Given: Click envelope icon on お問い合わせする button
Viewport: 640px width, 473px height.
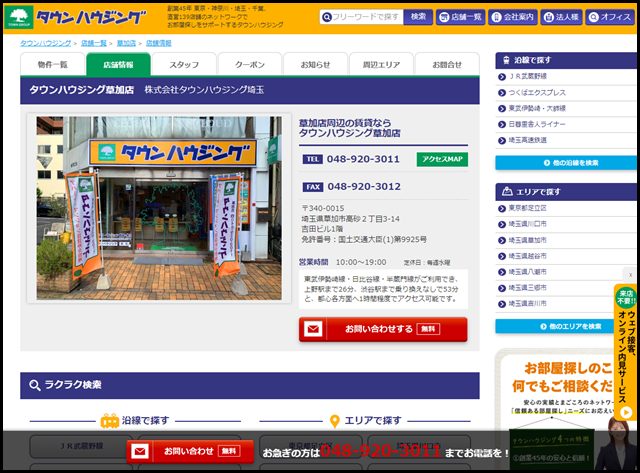Looking at the screenshot, I should 313,329.
